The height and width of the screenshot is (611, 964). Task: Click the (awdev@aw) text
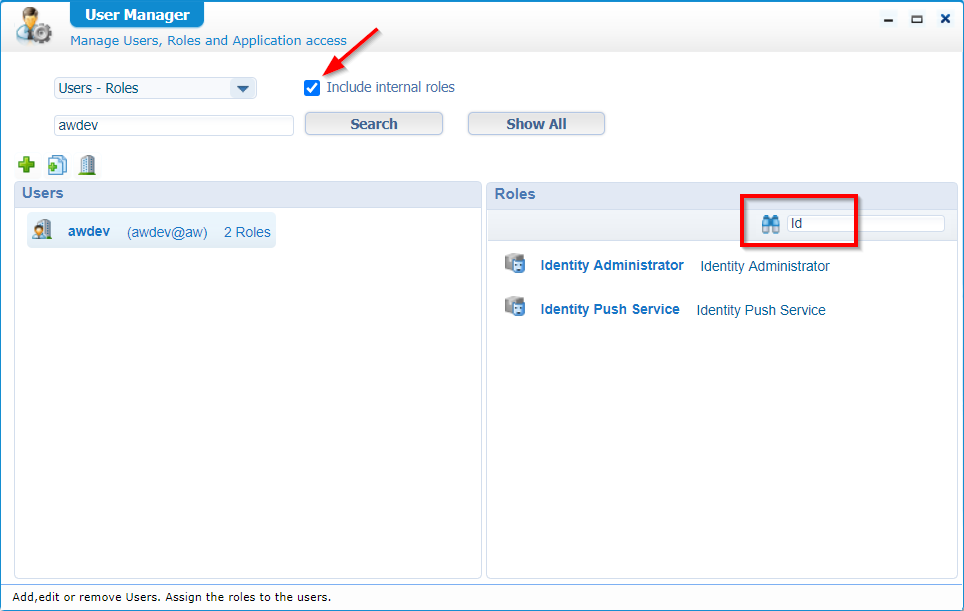click(167, 232)
